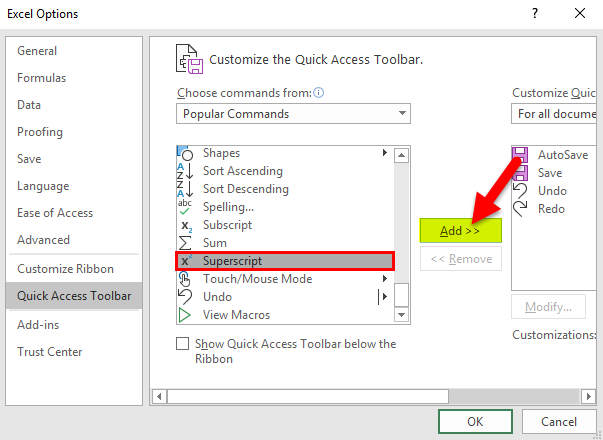Click the Sort Descending icon
Viewport: 603px width, 440px height.
185,189
